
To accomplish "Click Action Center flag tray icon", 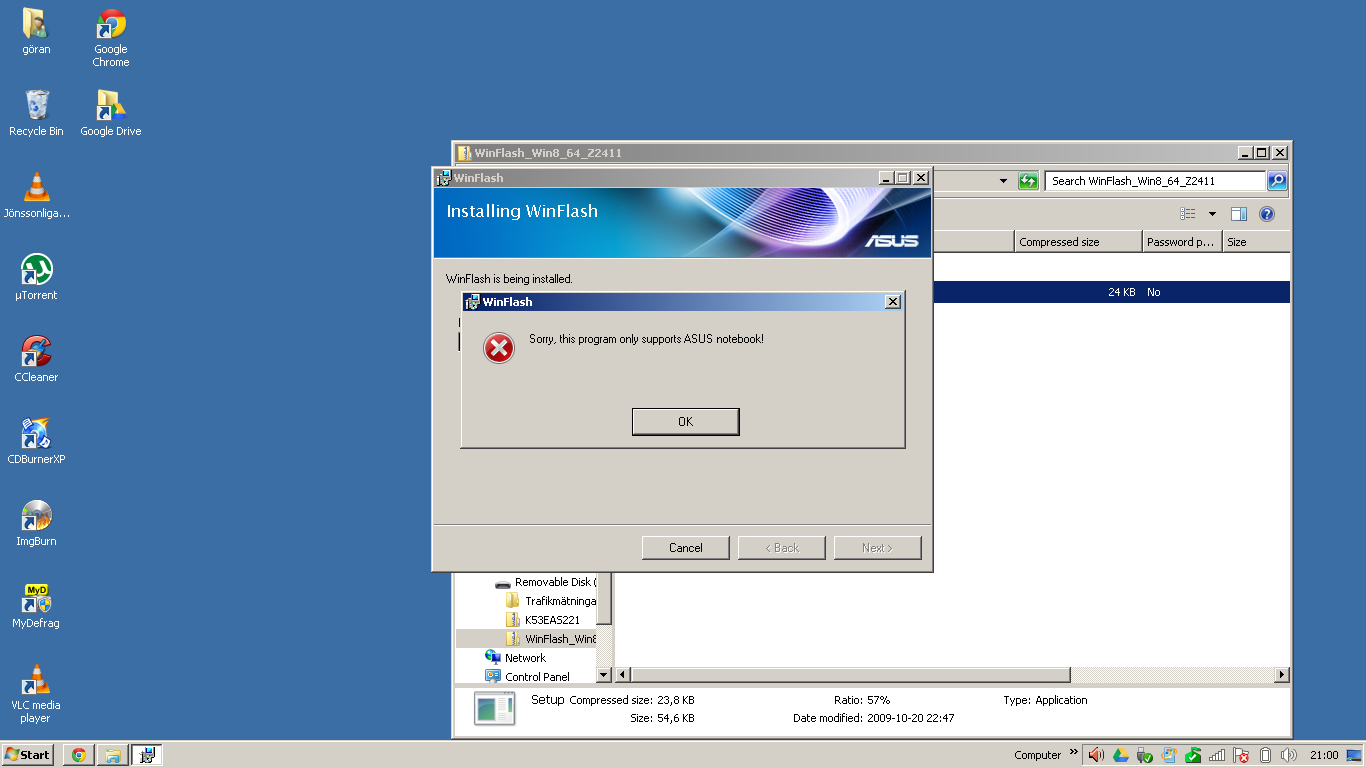I will 1241,755.
